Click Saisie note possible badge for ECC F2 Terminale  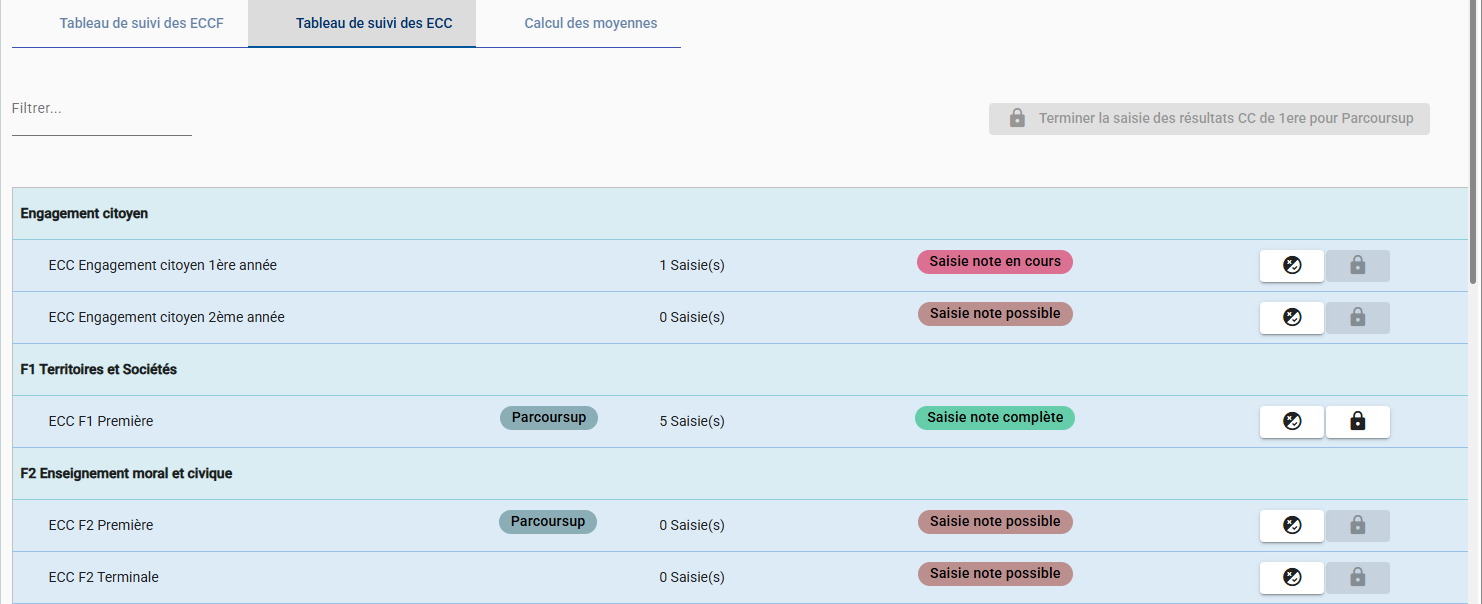coord(995,574)
